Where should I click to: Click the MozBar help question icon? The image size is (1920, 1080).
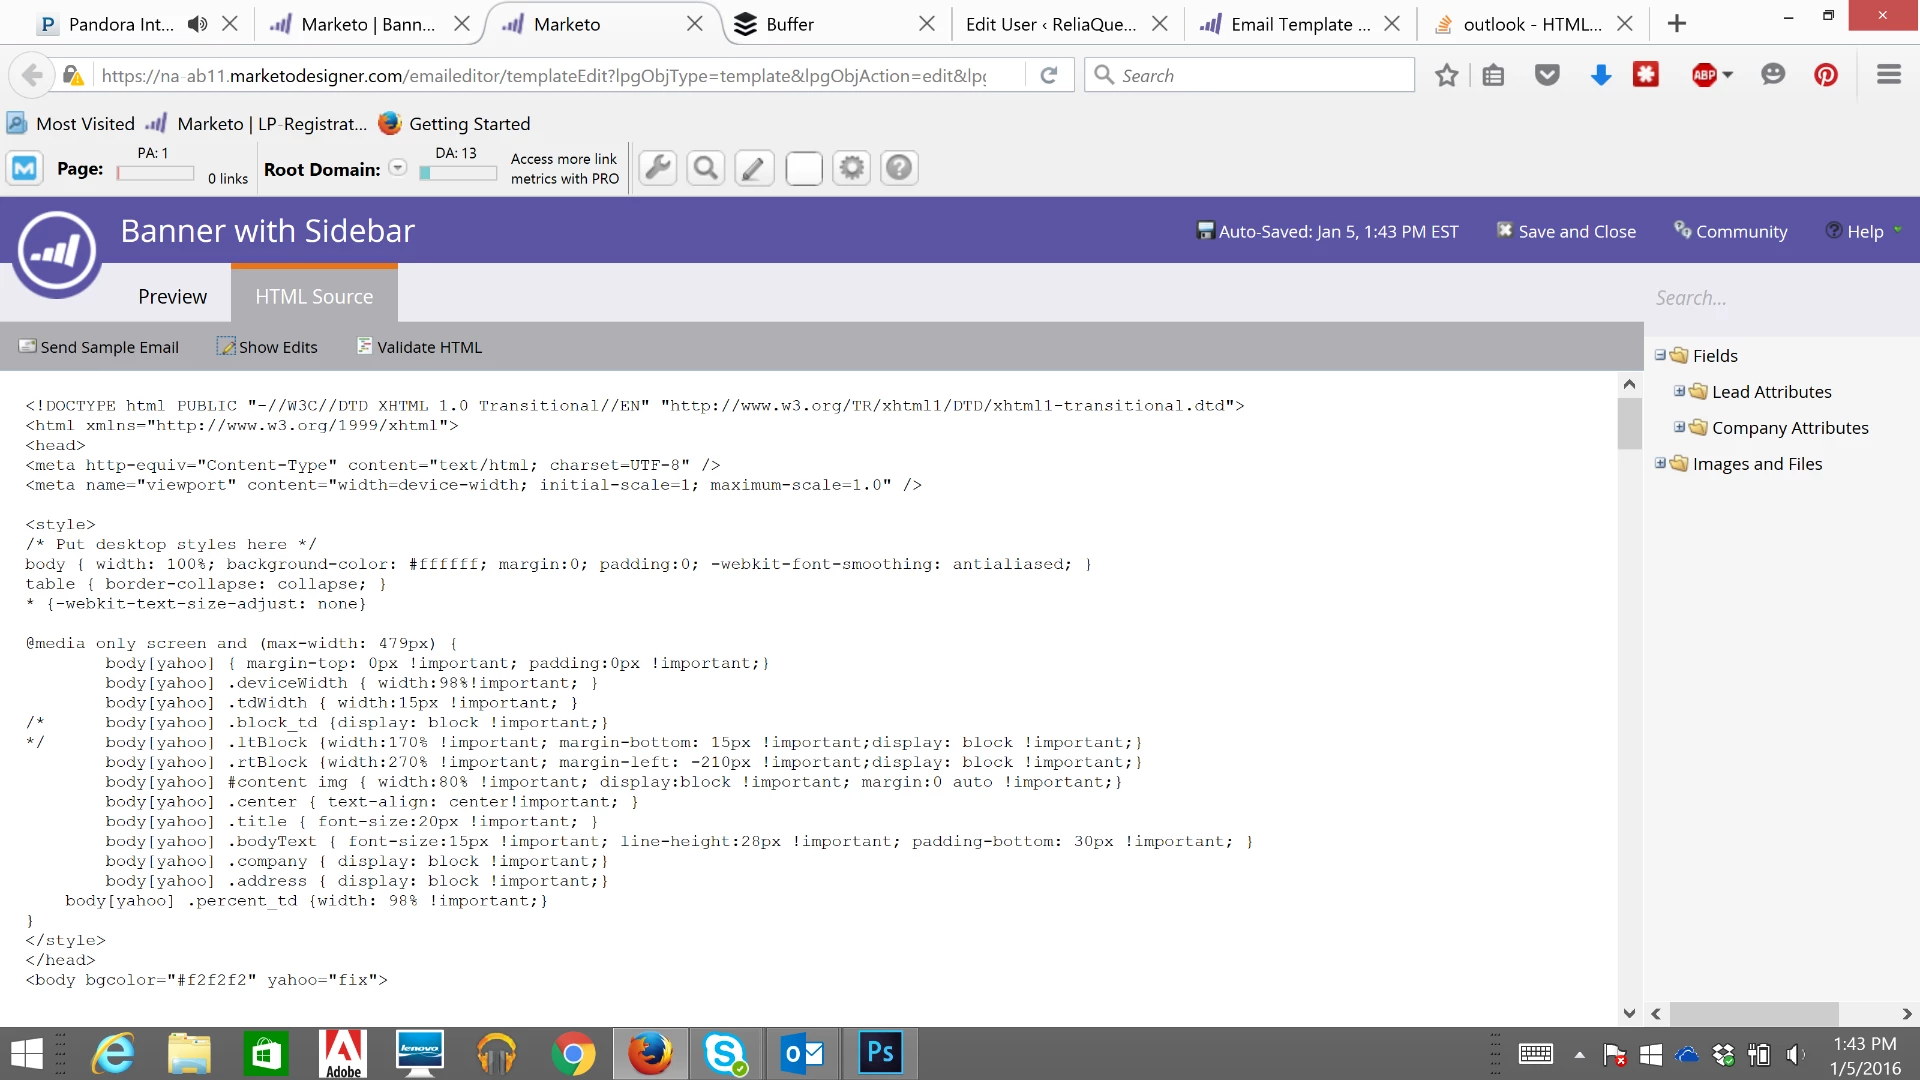point(899,168)
